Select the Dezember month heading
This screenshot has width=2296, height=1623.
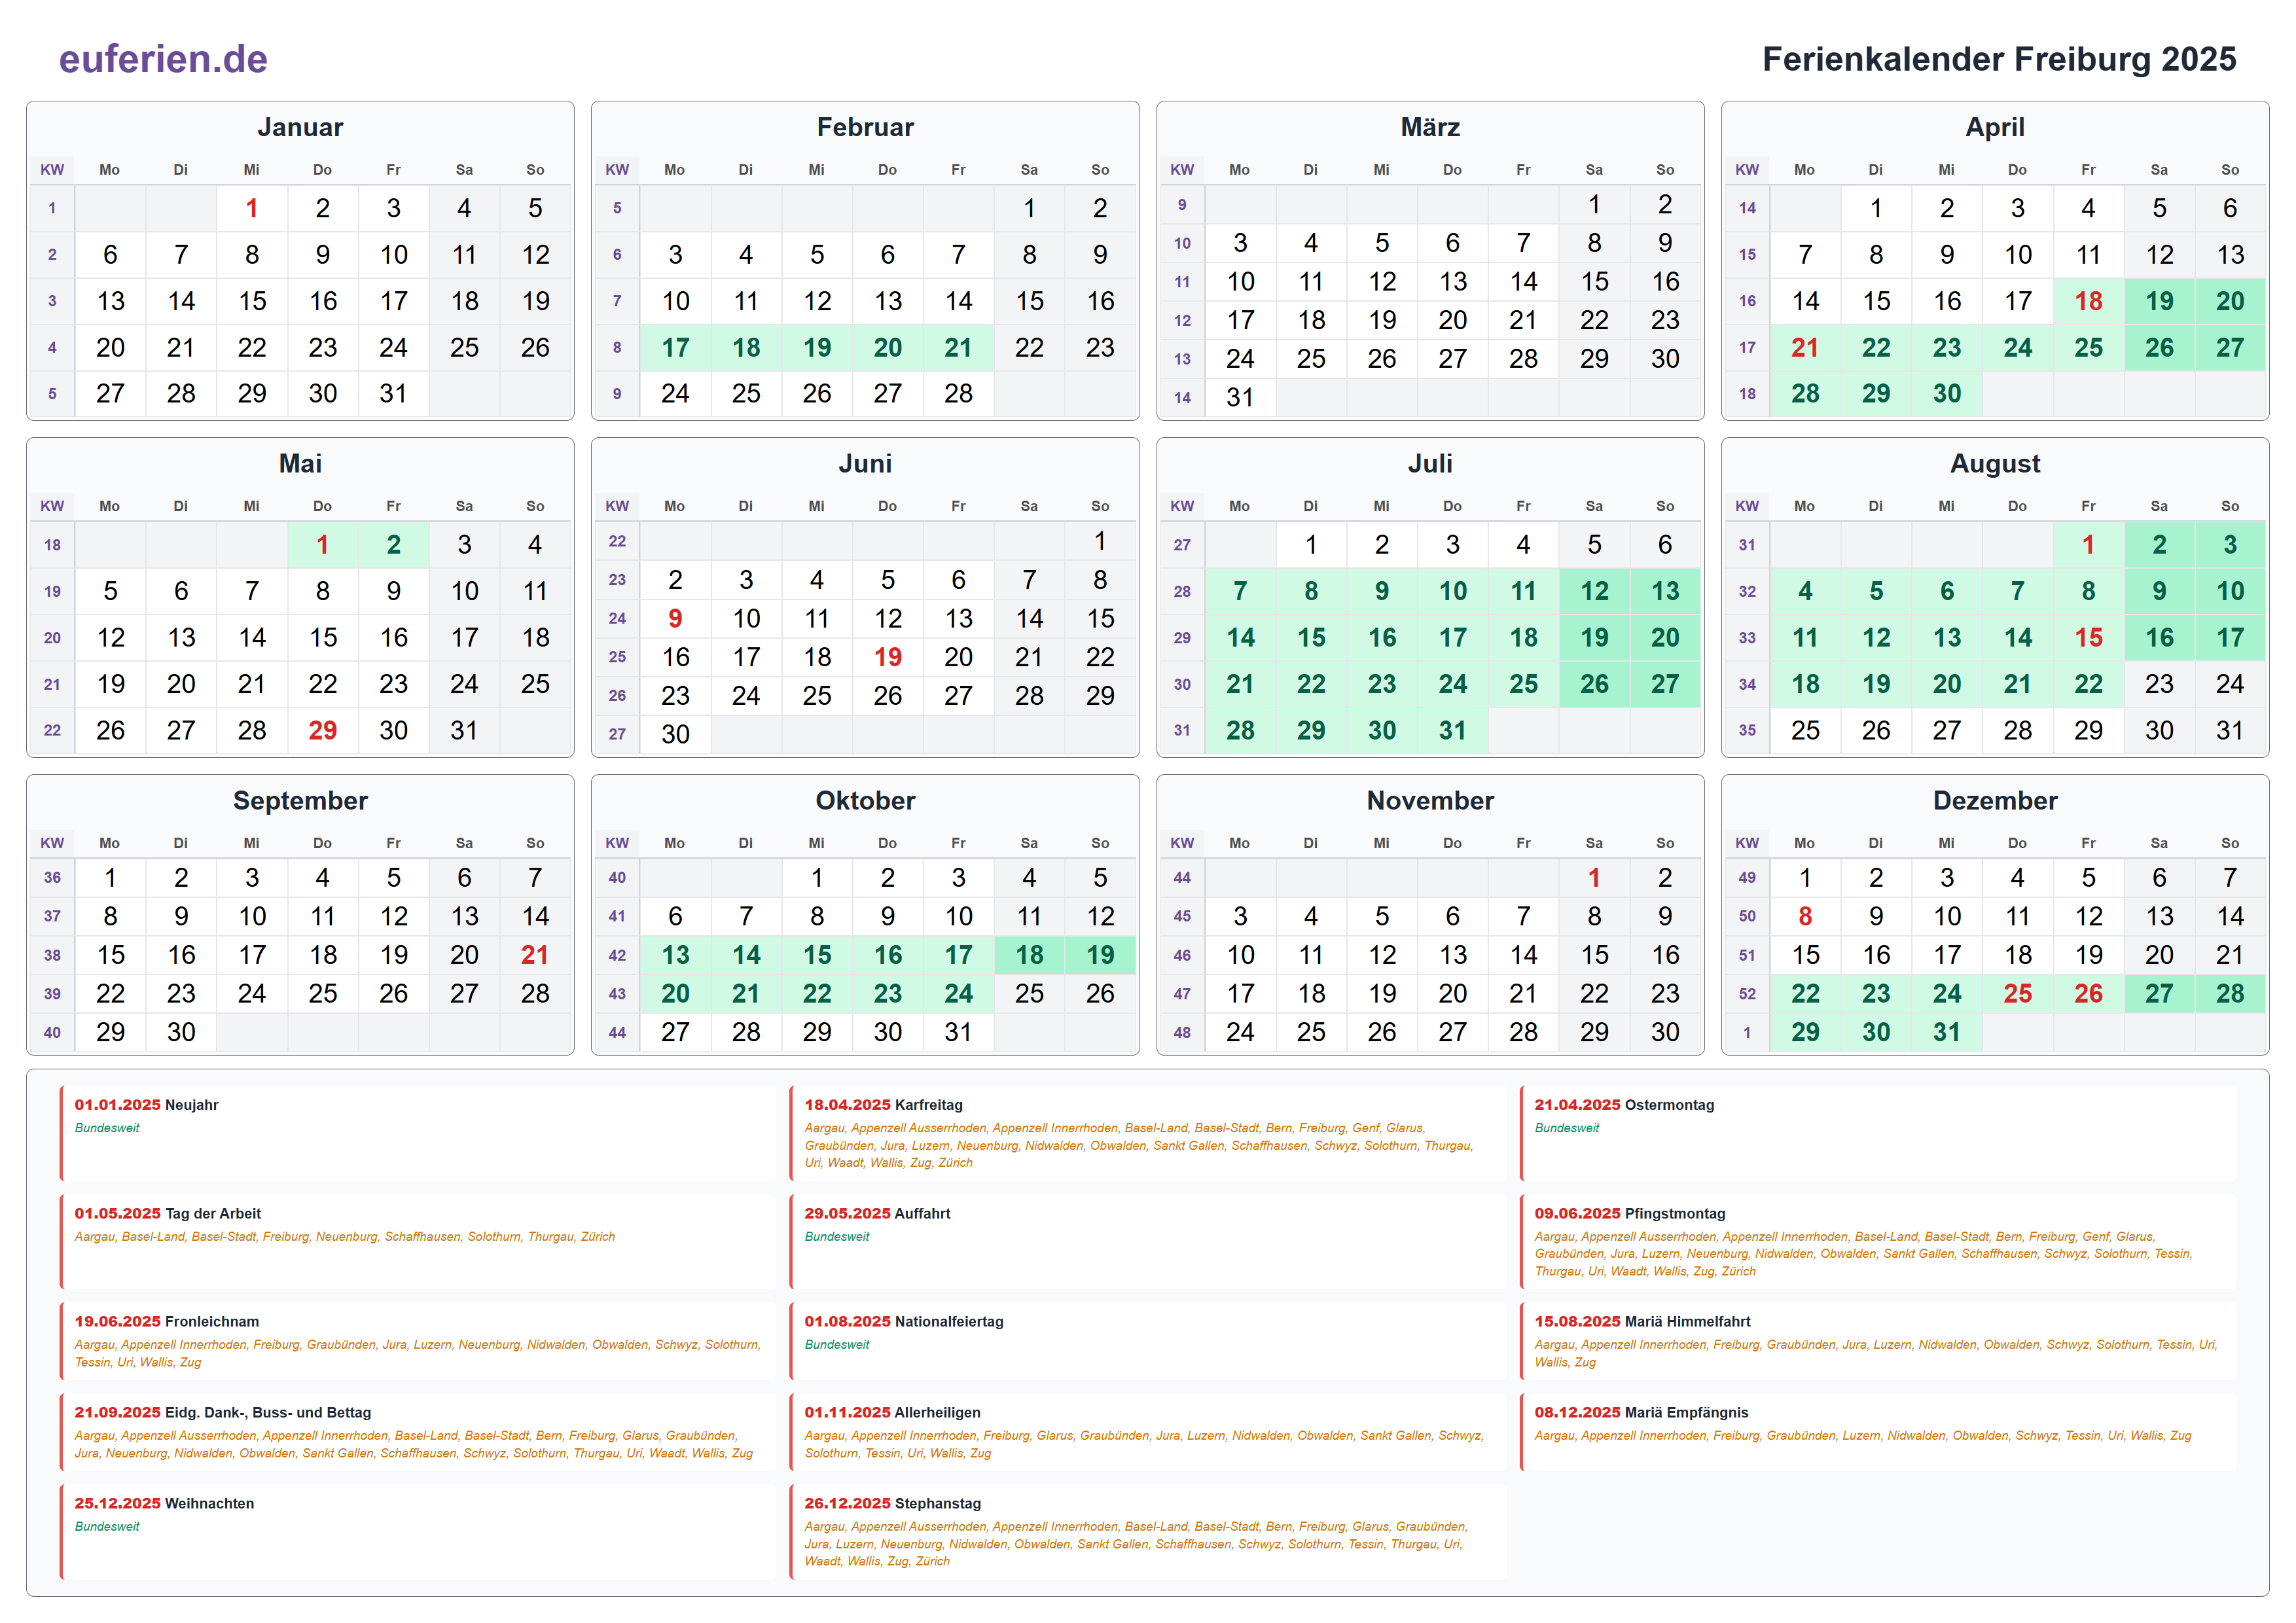(x=1995, y=800)
